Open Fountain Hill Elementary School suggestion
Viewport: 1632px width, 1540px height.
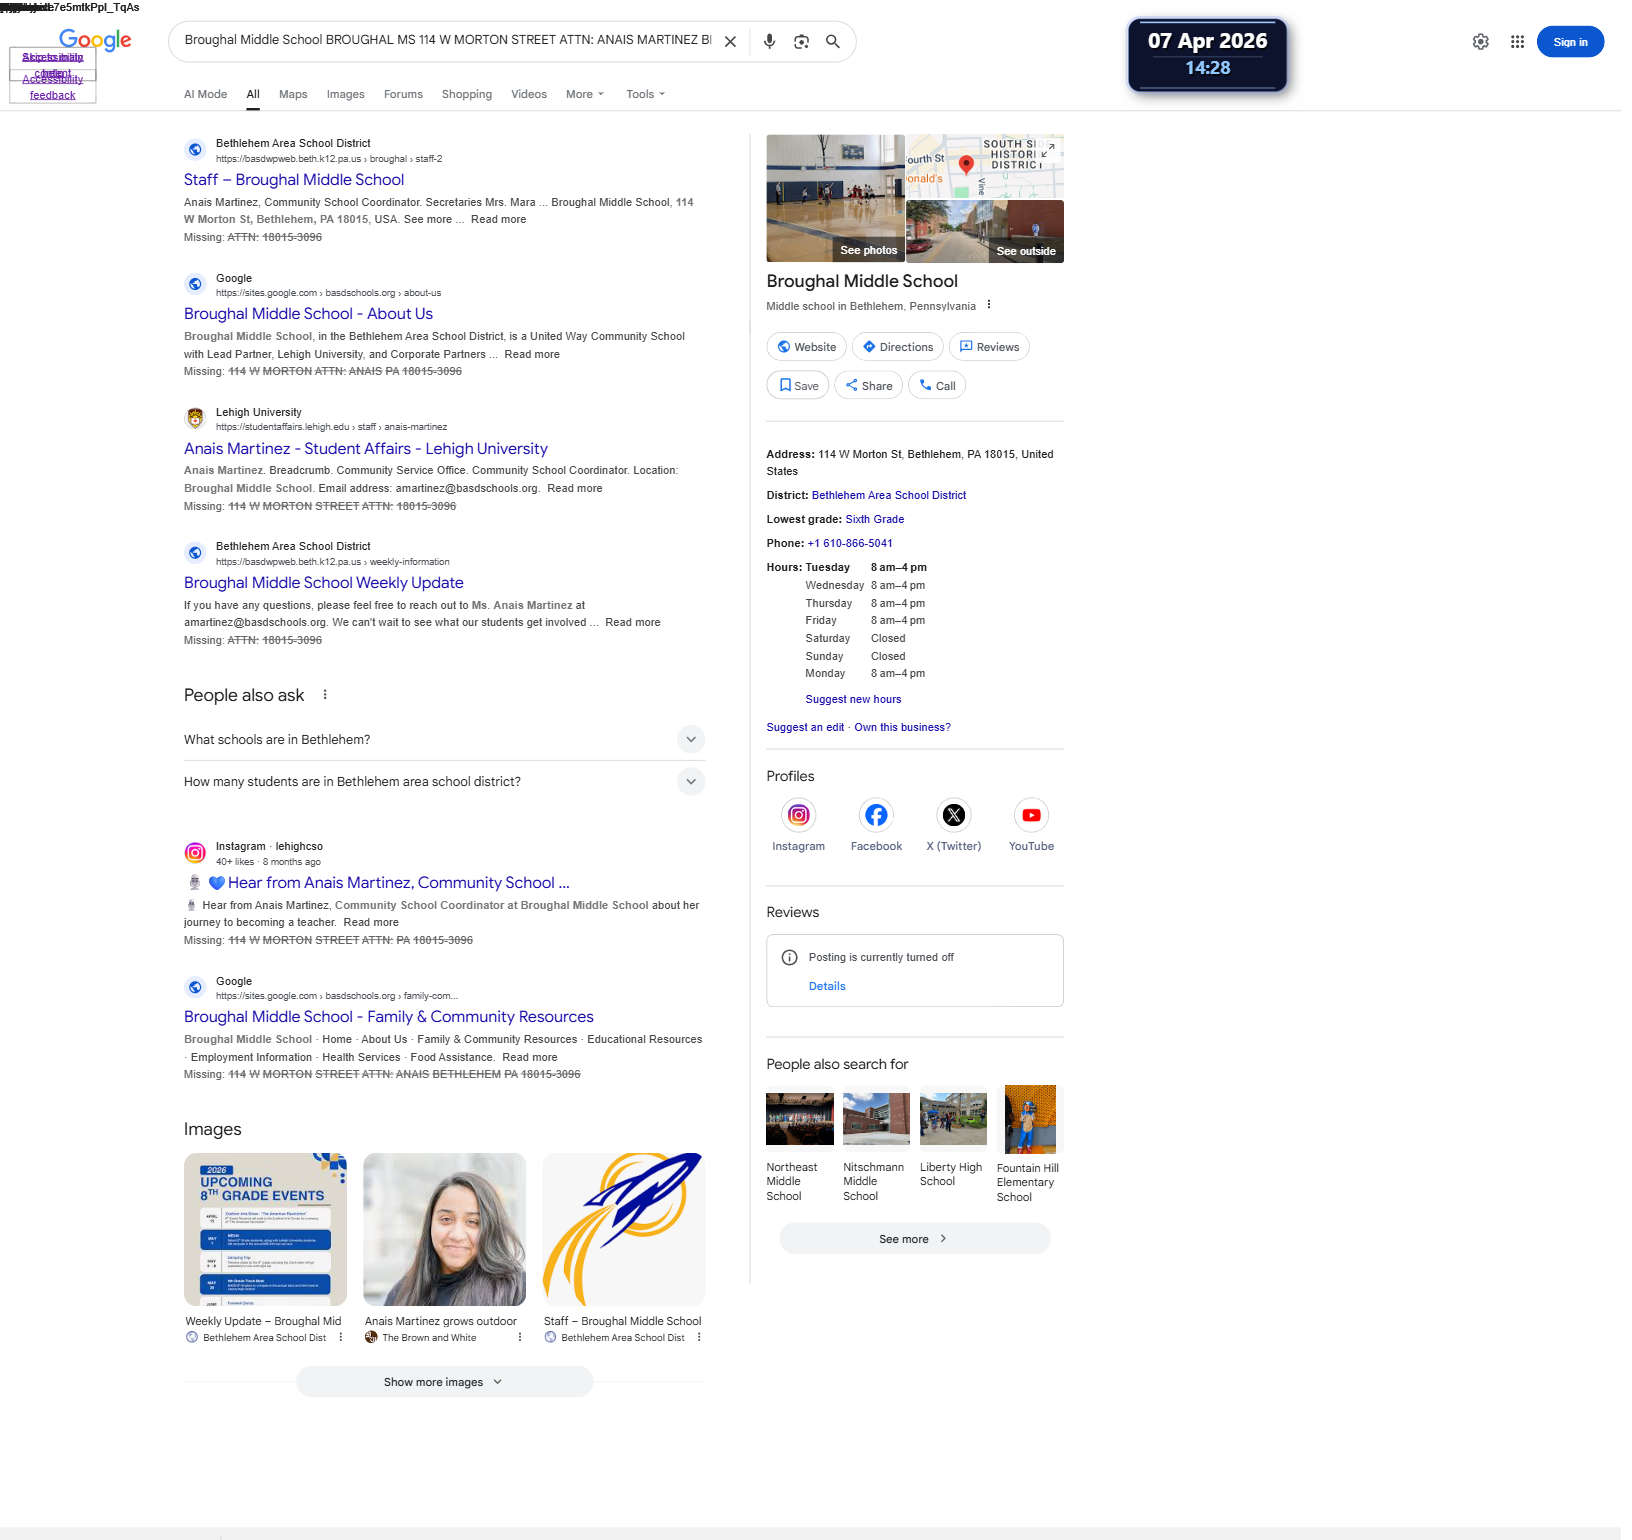coord(1030,1145)
